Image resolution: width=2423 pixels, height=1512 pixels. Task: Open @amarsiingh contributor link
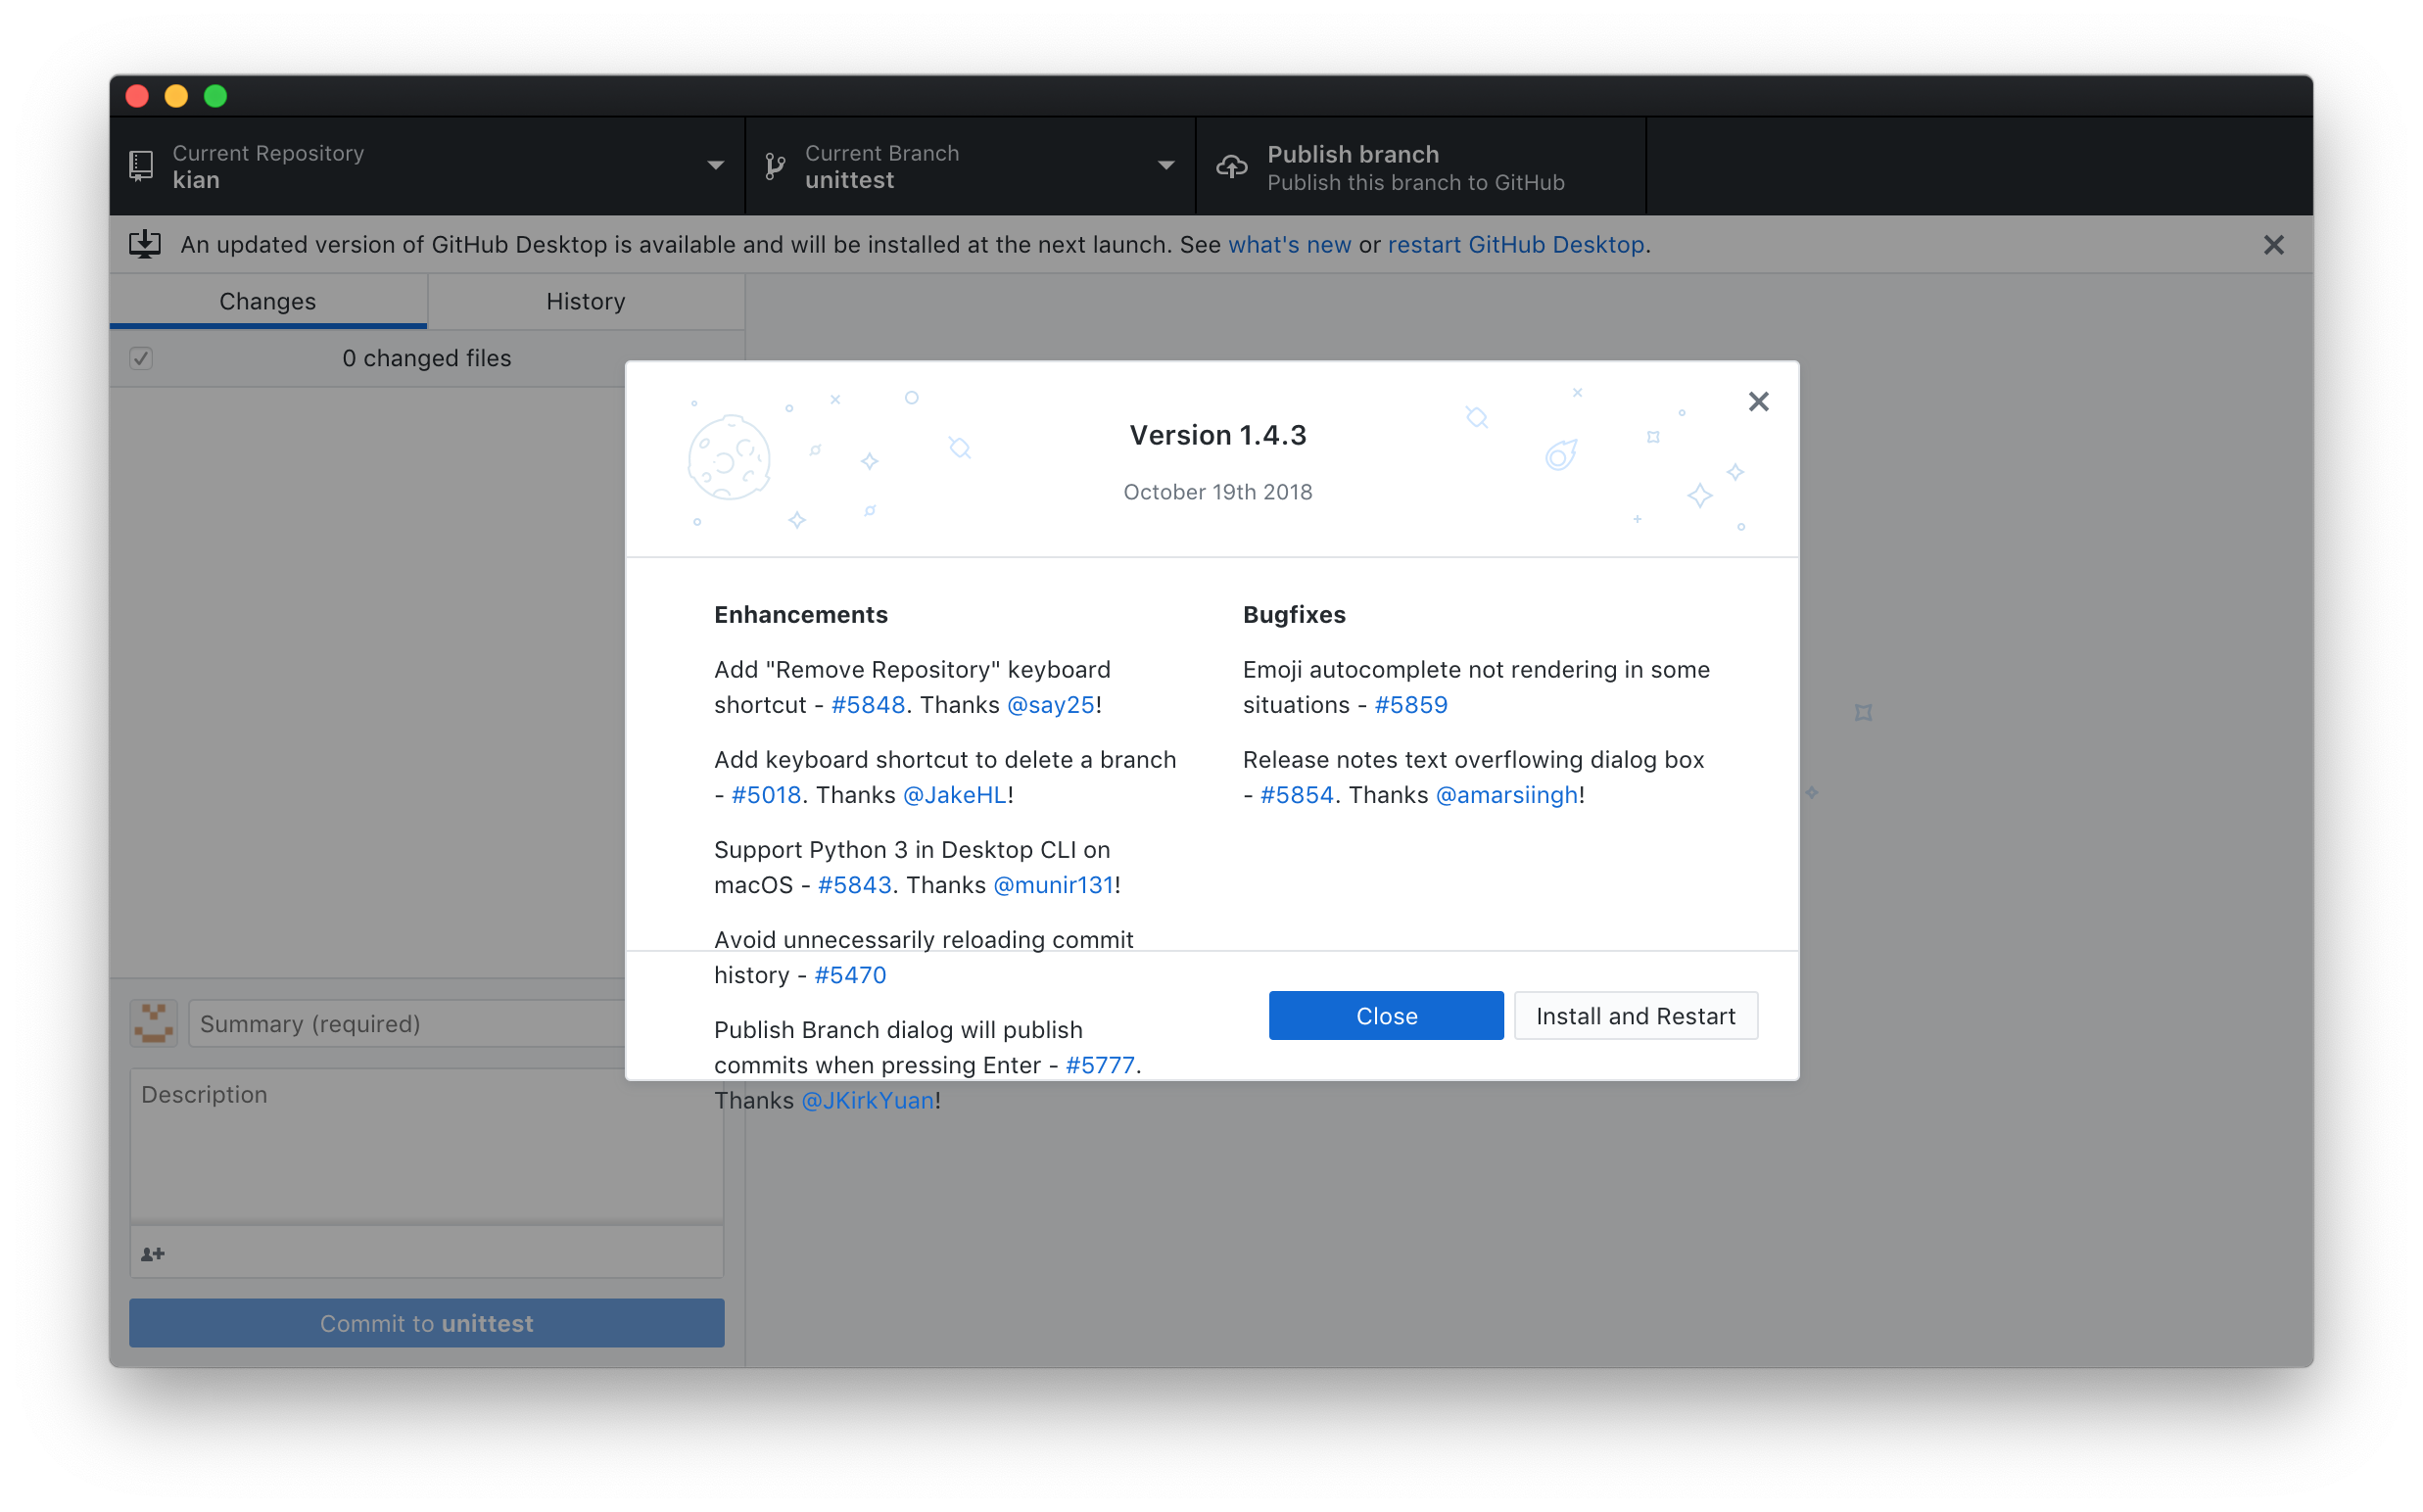click(x=1506, y=795)
